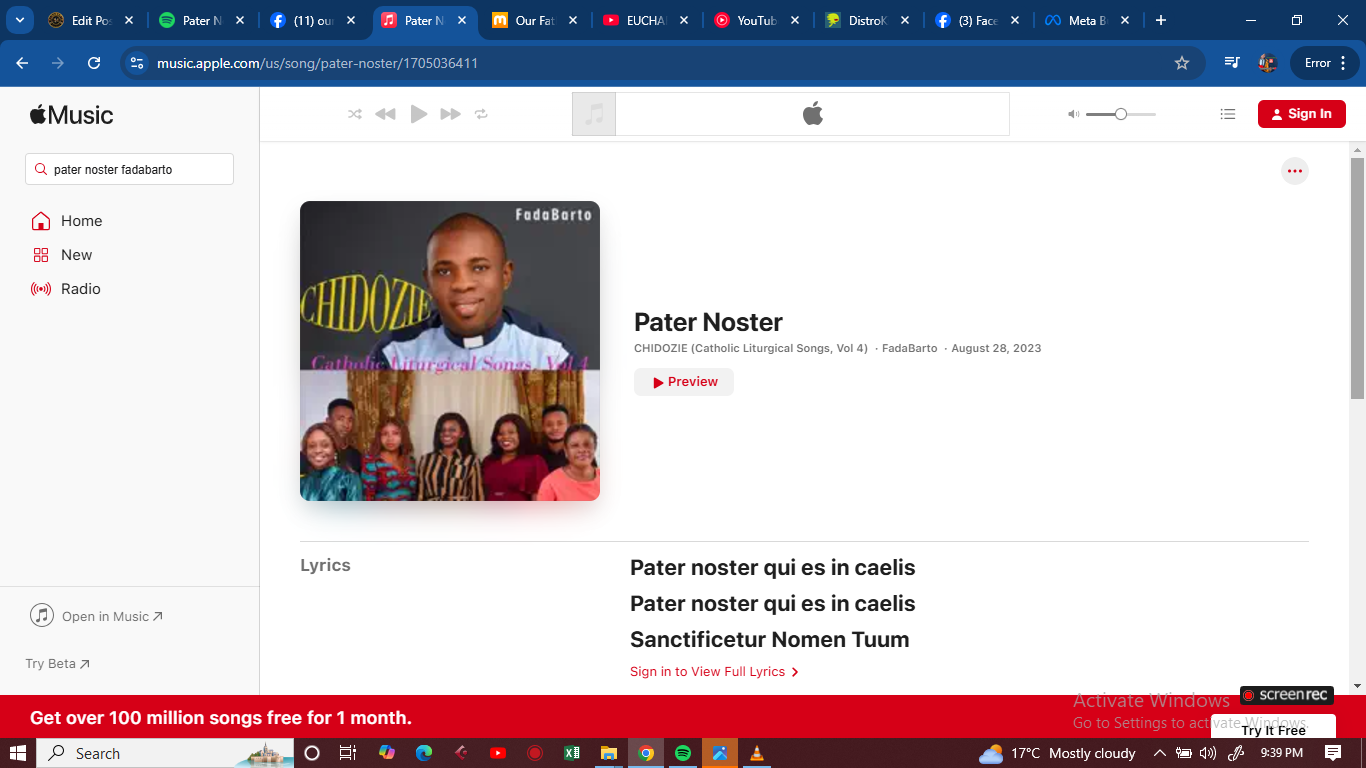Play the song Preview
Screen dimensions: 1366x768
click(x=684, y=382)
